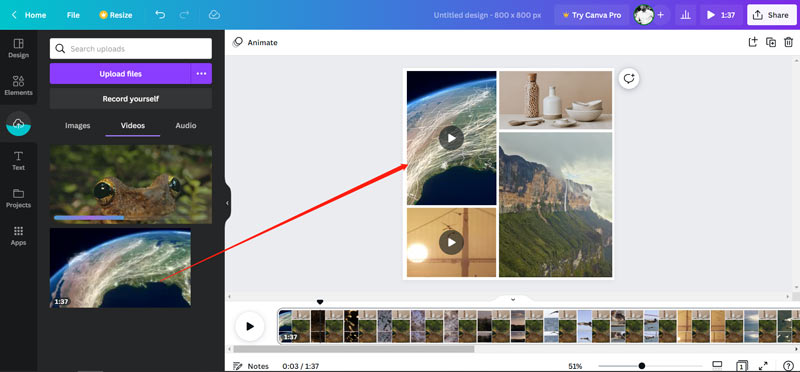Switch to the Images tab

click(78, 126)
